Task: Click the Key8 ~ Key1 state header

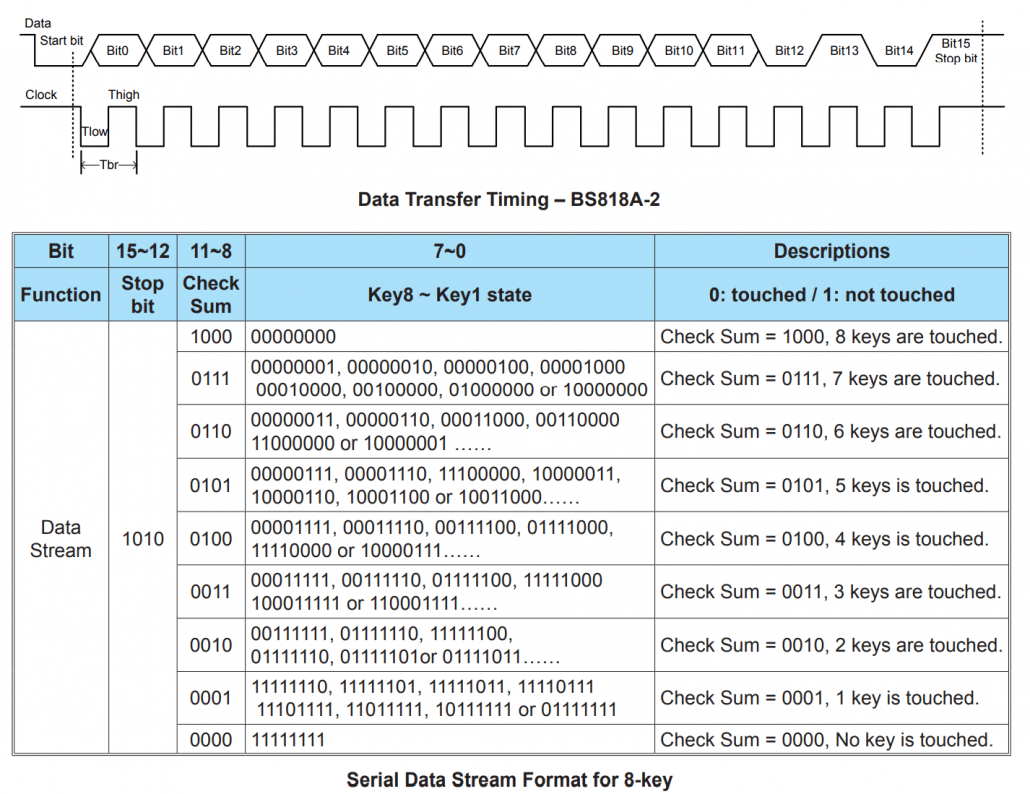Action: click(449, 295)
